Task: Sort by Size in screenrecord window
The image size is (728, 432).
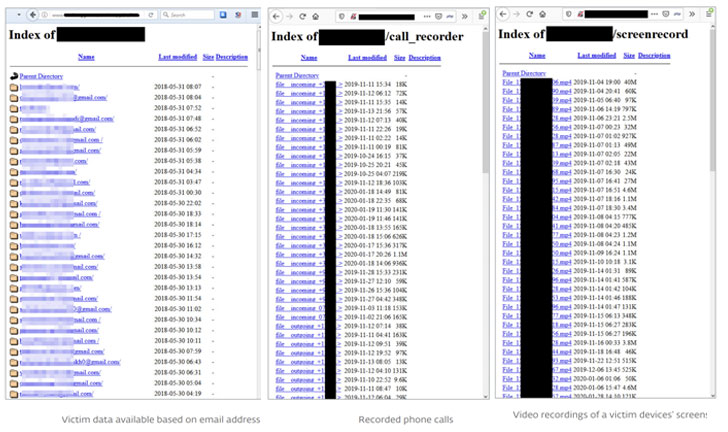Action: point(629,55)
